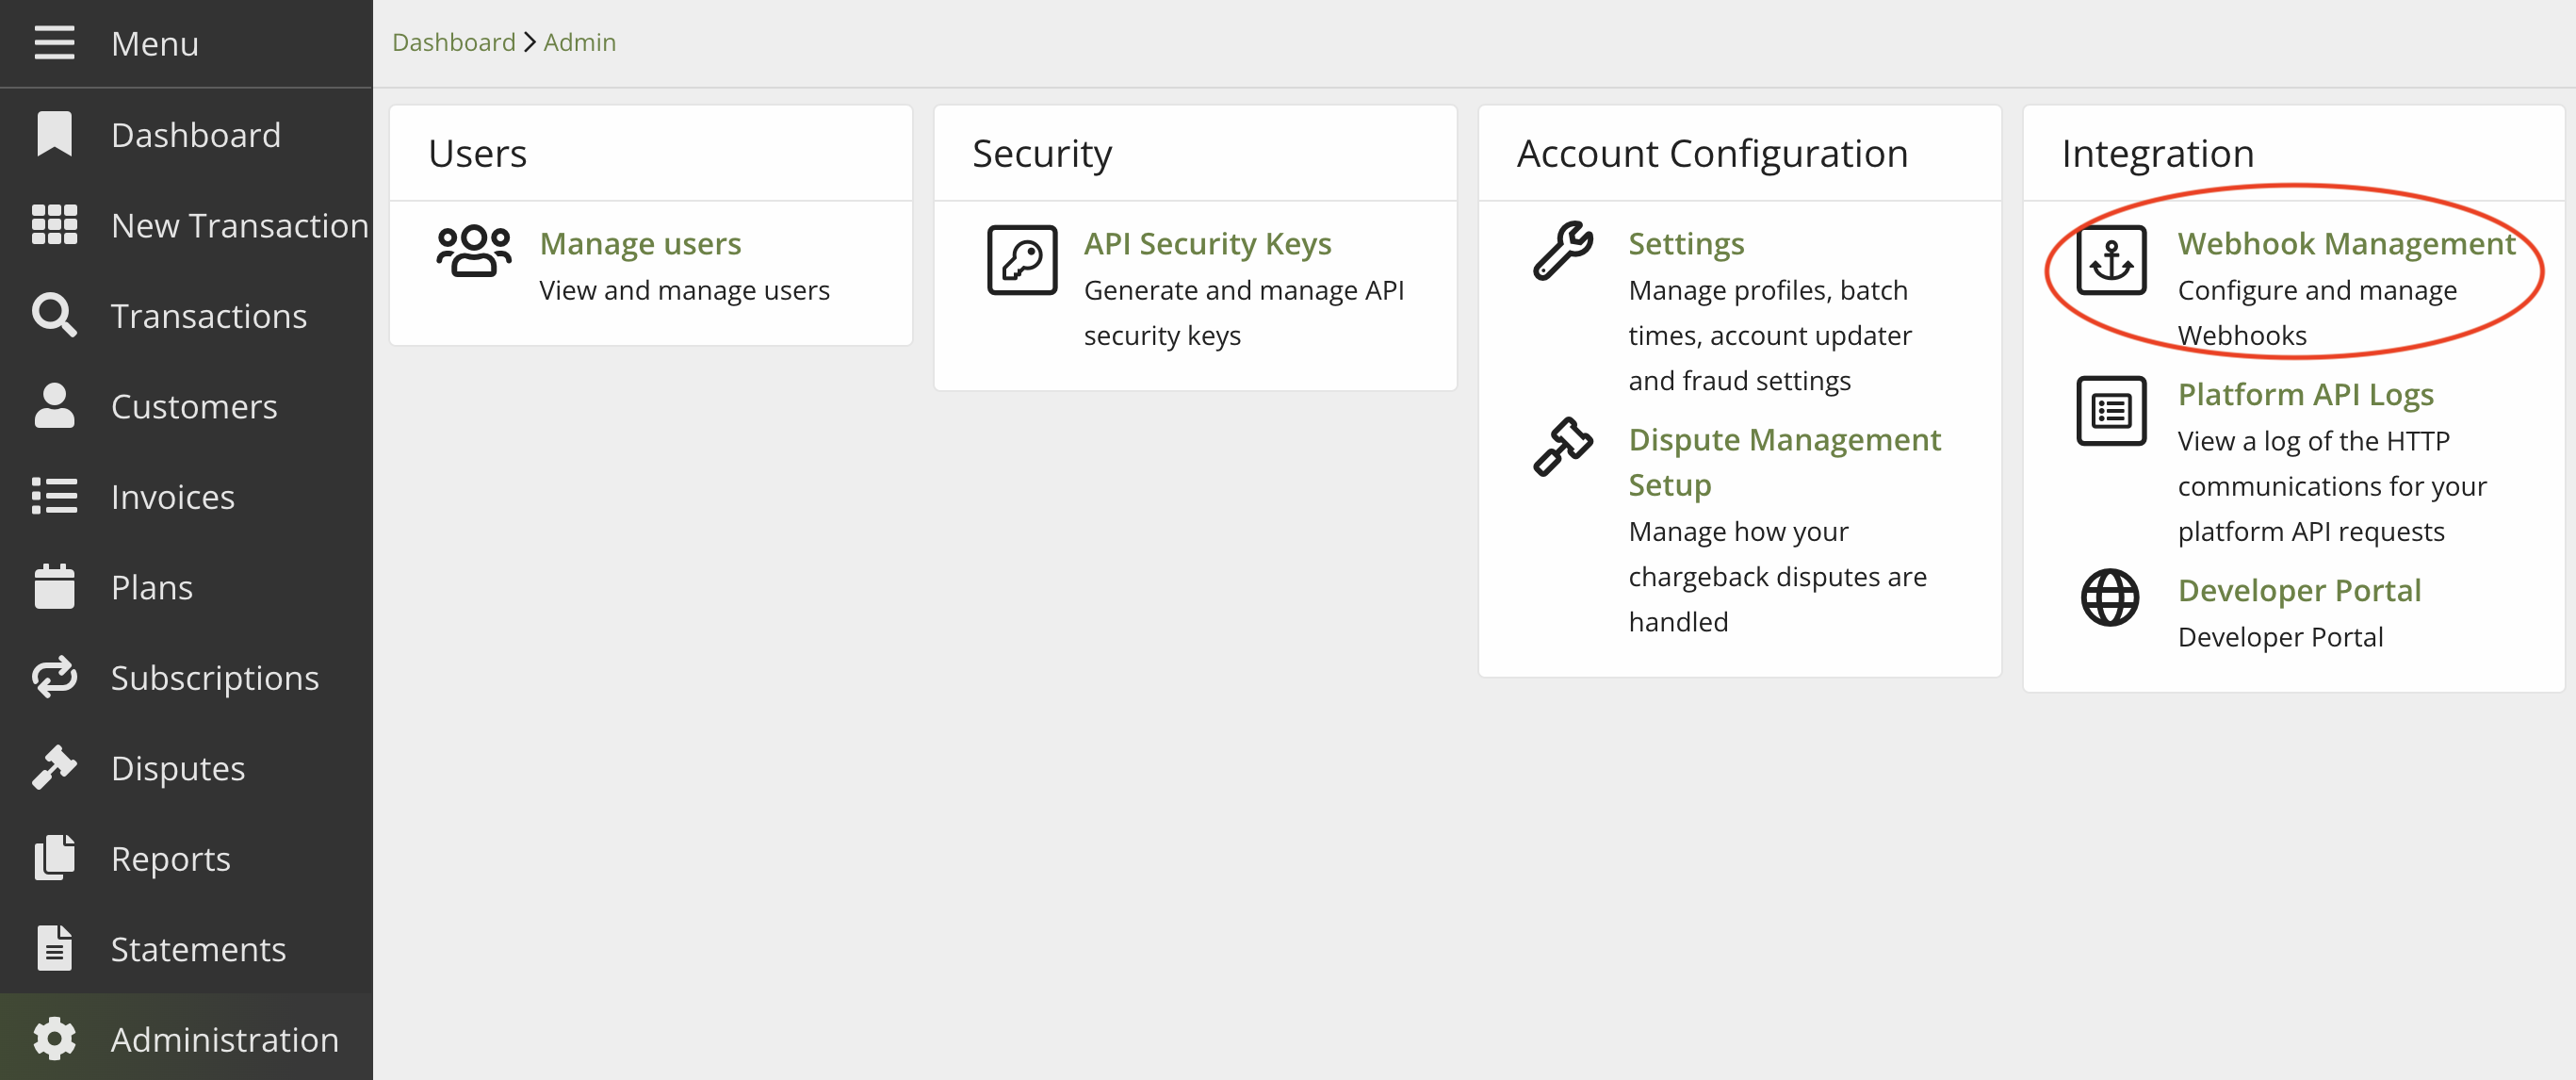
Task: Open the Manage users link
Action: coord(640,244)
